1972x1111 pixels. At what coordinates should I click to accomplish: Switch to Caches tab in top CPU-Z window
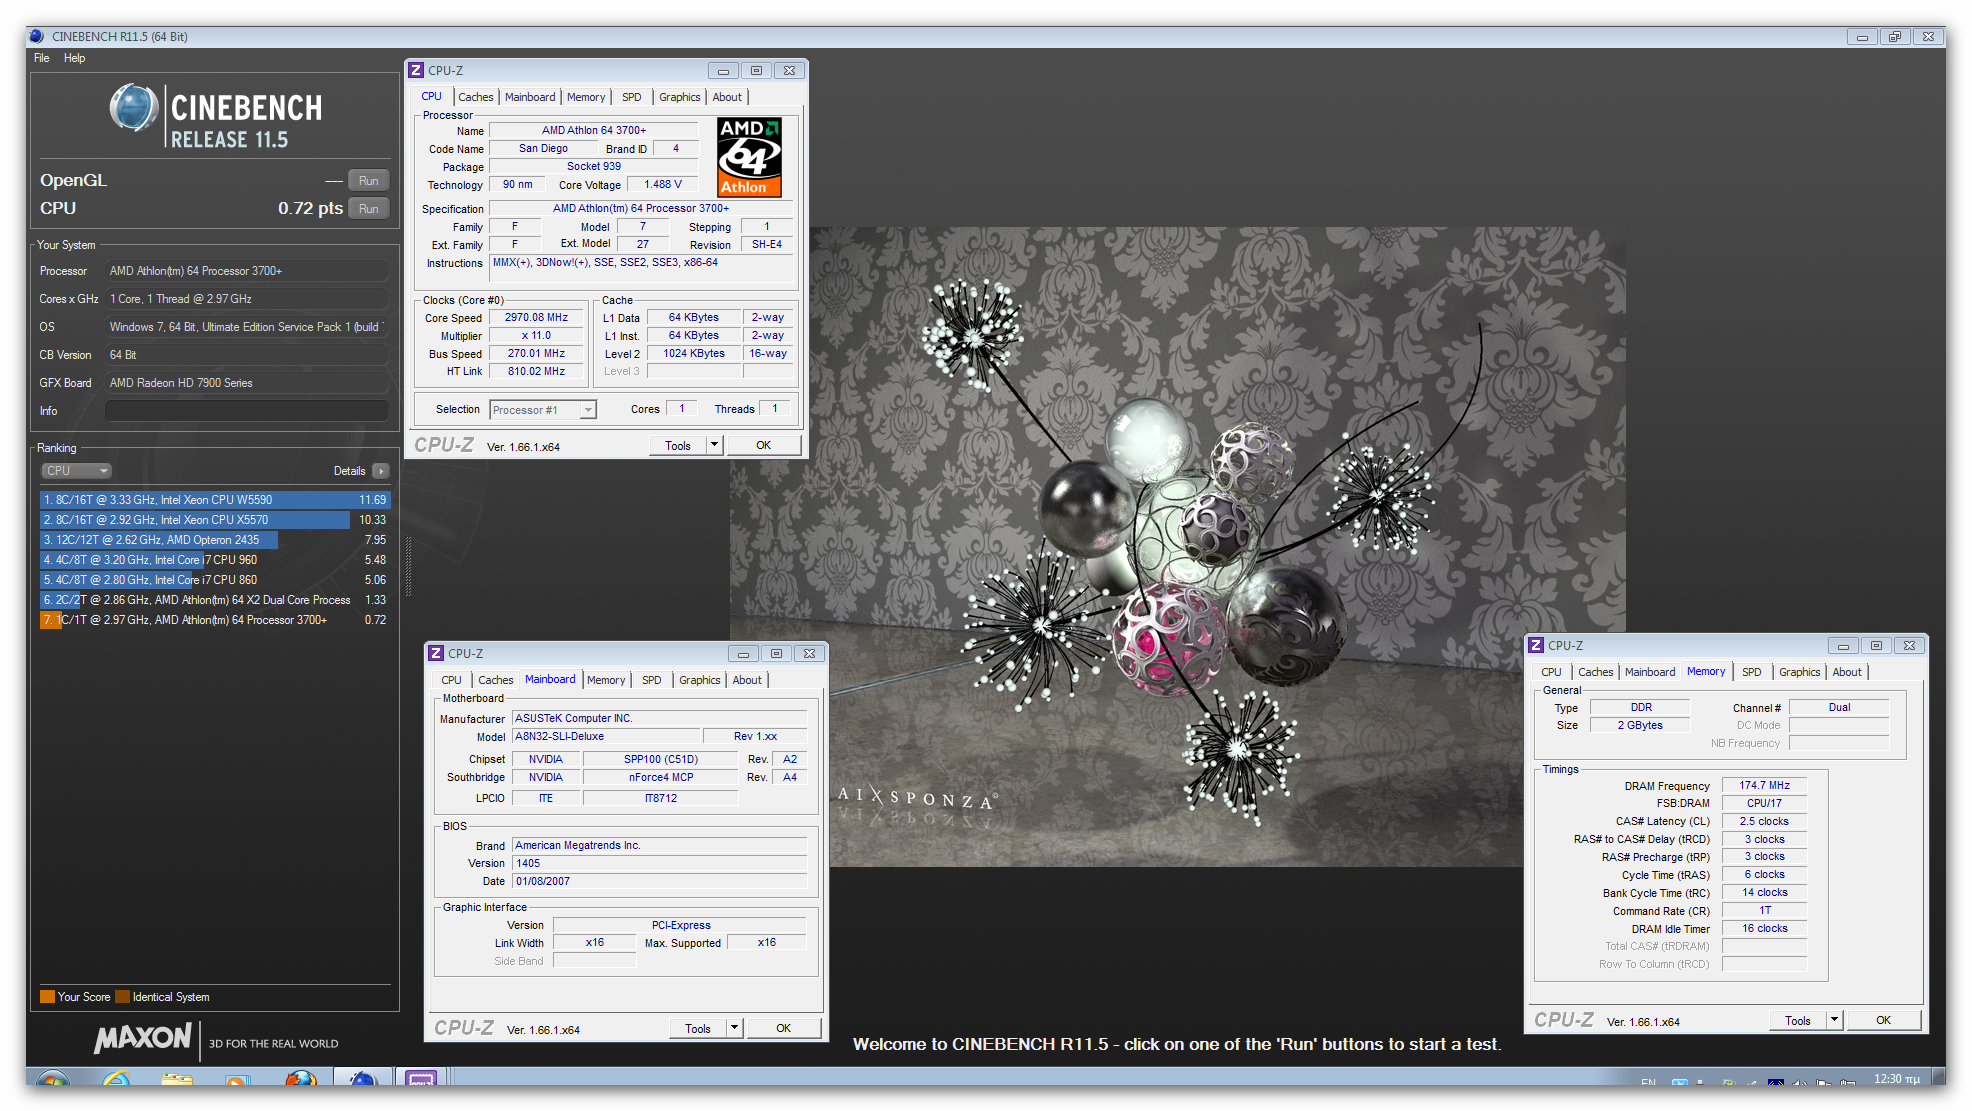[475, 97]
